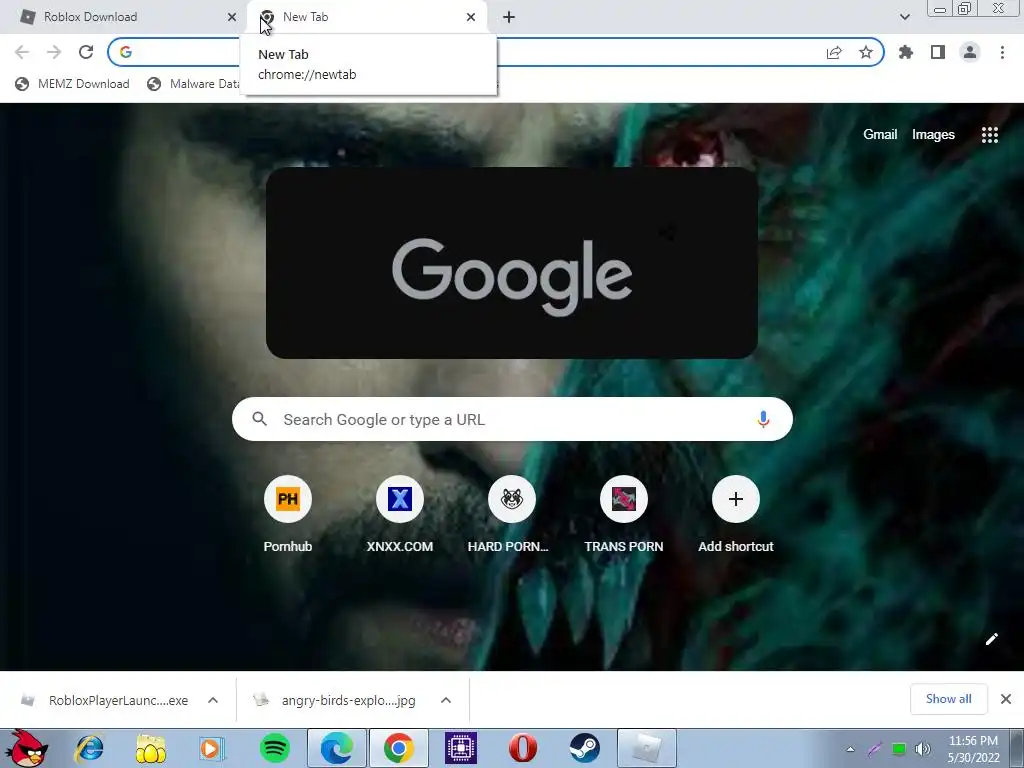Open the downloaded RobloxPlayerLauncher.exe file
The image size is (1024, 768).
click(104, 700)
